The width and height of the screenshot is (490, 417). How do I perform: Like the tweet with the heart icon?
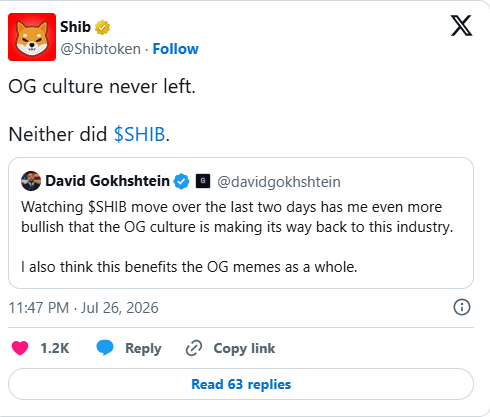20,348
